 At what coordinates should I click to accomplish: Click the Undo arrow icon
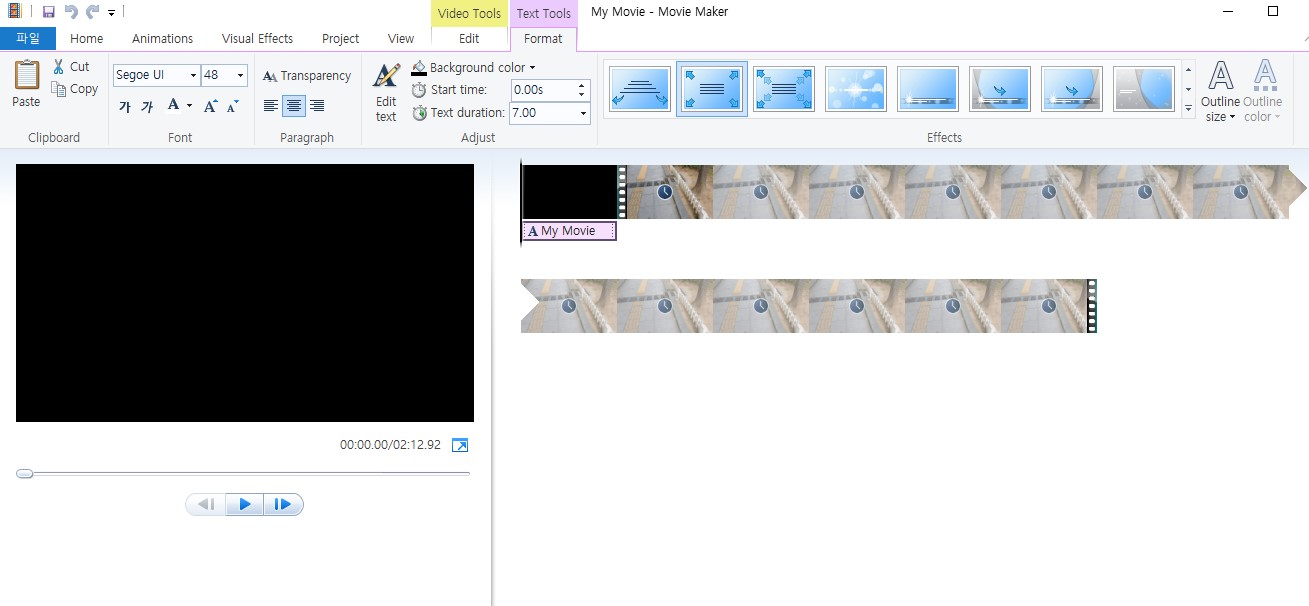(x=70, y=12)
